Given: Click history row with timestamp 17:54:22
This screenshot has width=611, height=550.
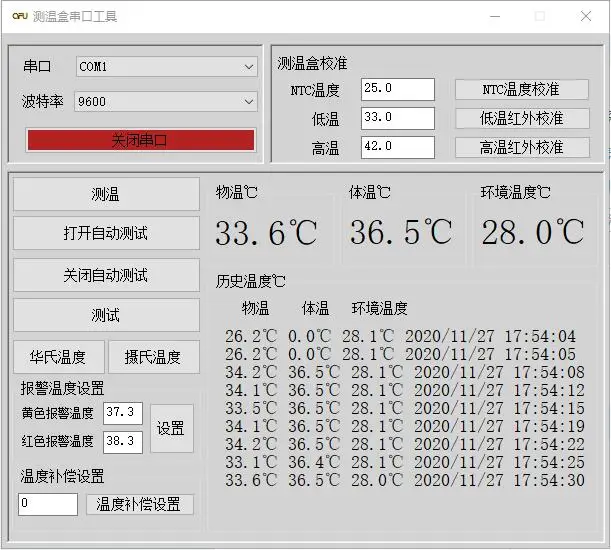Looking at the screenshot, I should tap(405, 444).
